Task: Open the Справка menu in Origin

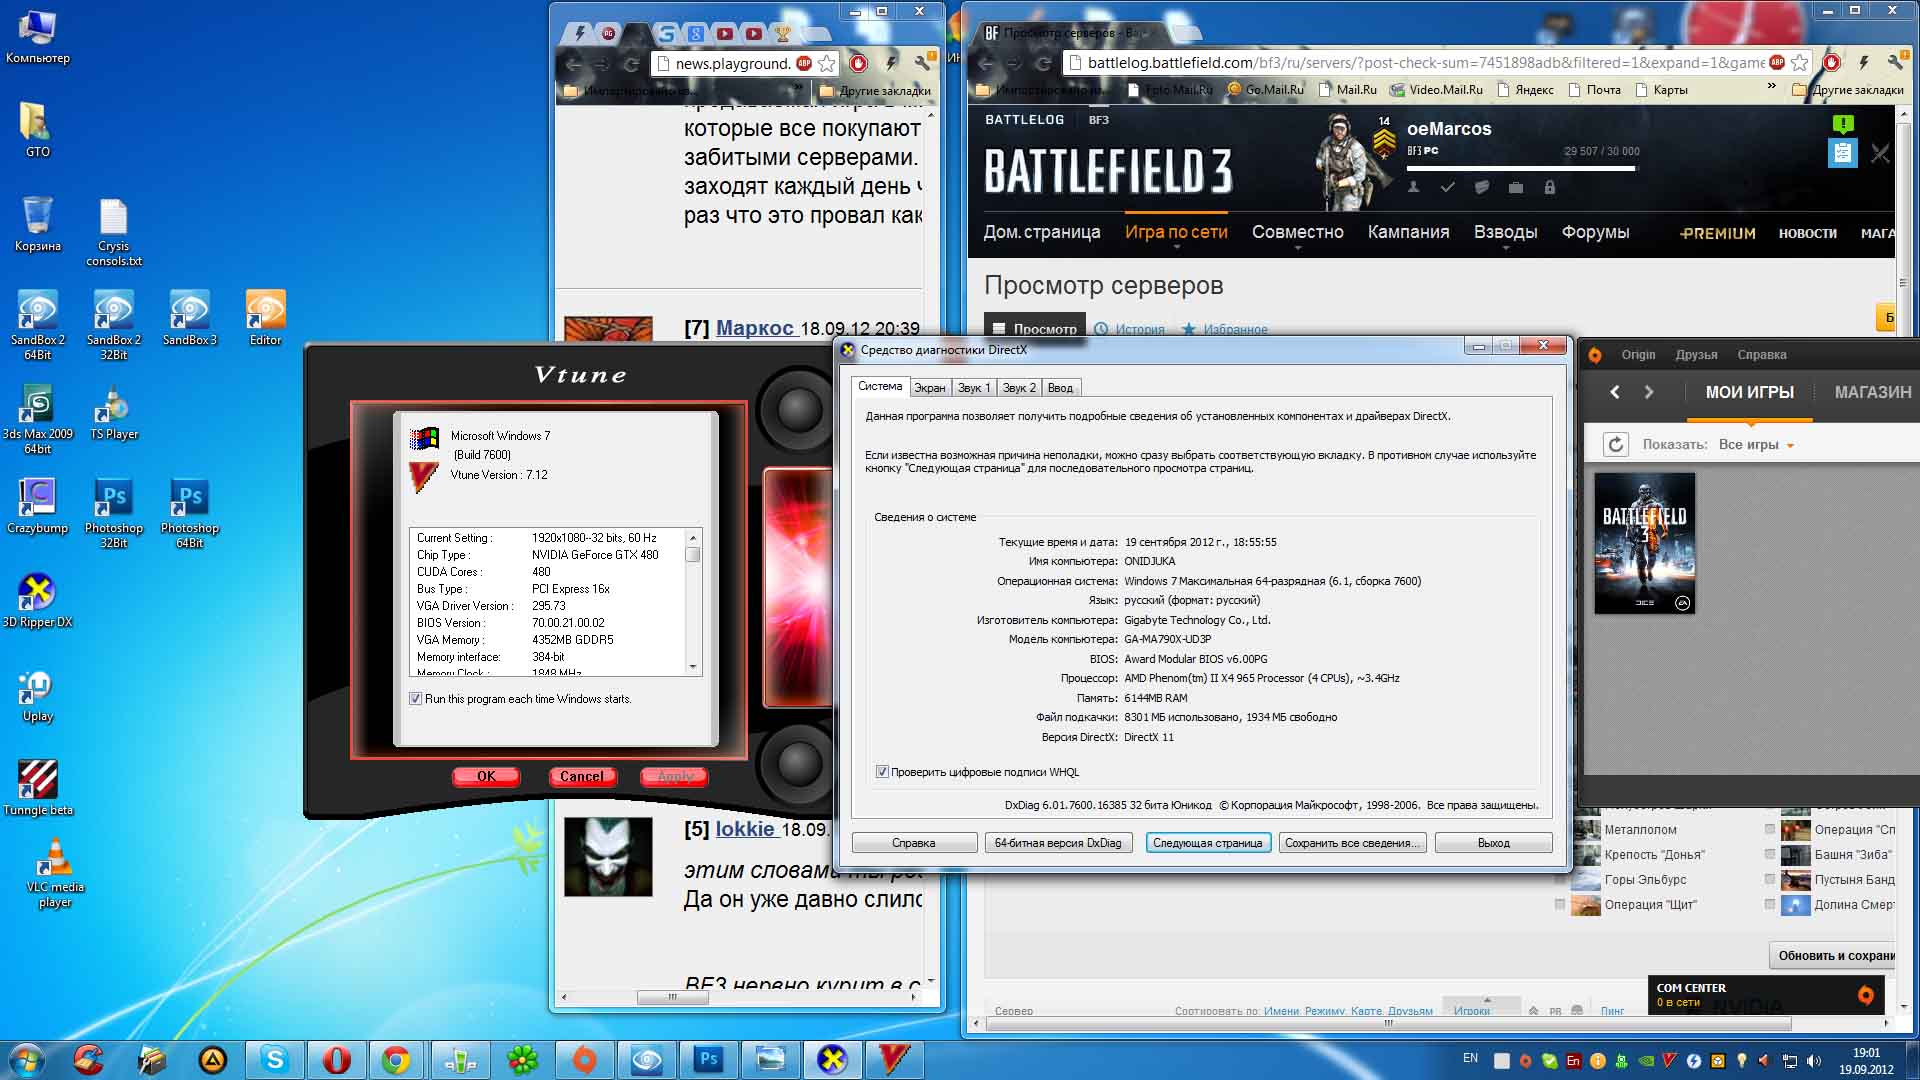Action: (1761, 355)
